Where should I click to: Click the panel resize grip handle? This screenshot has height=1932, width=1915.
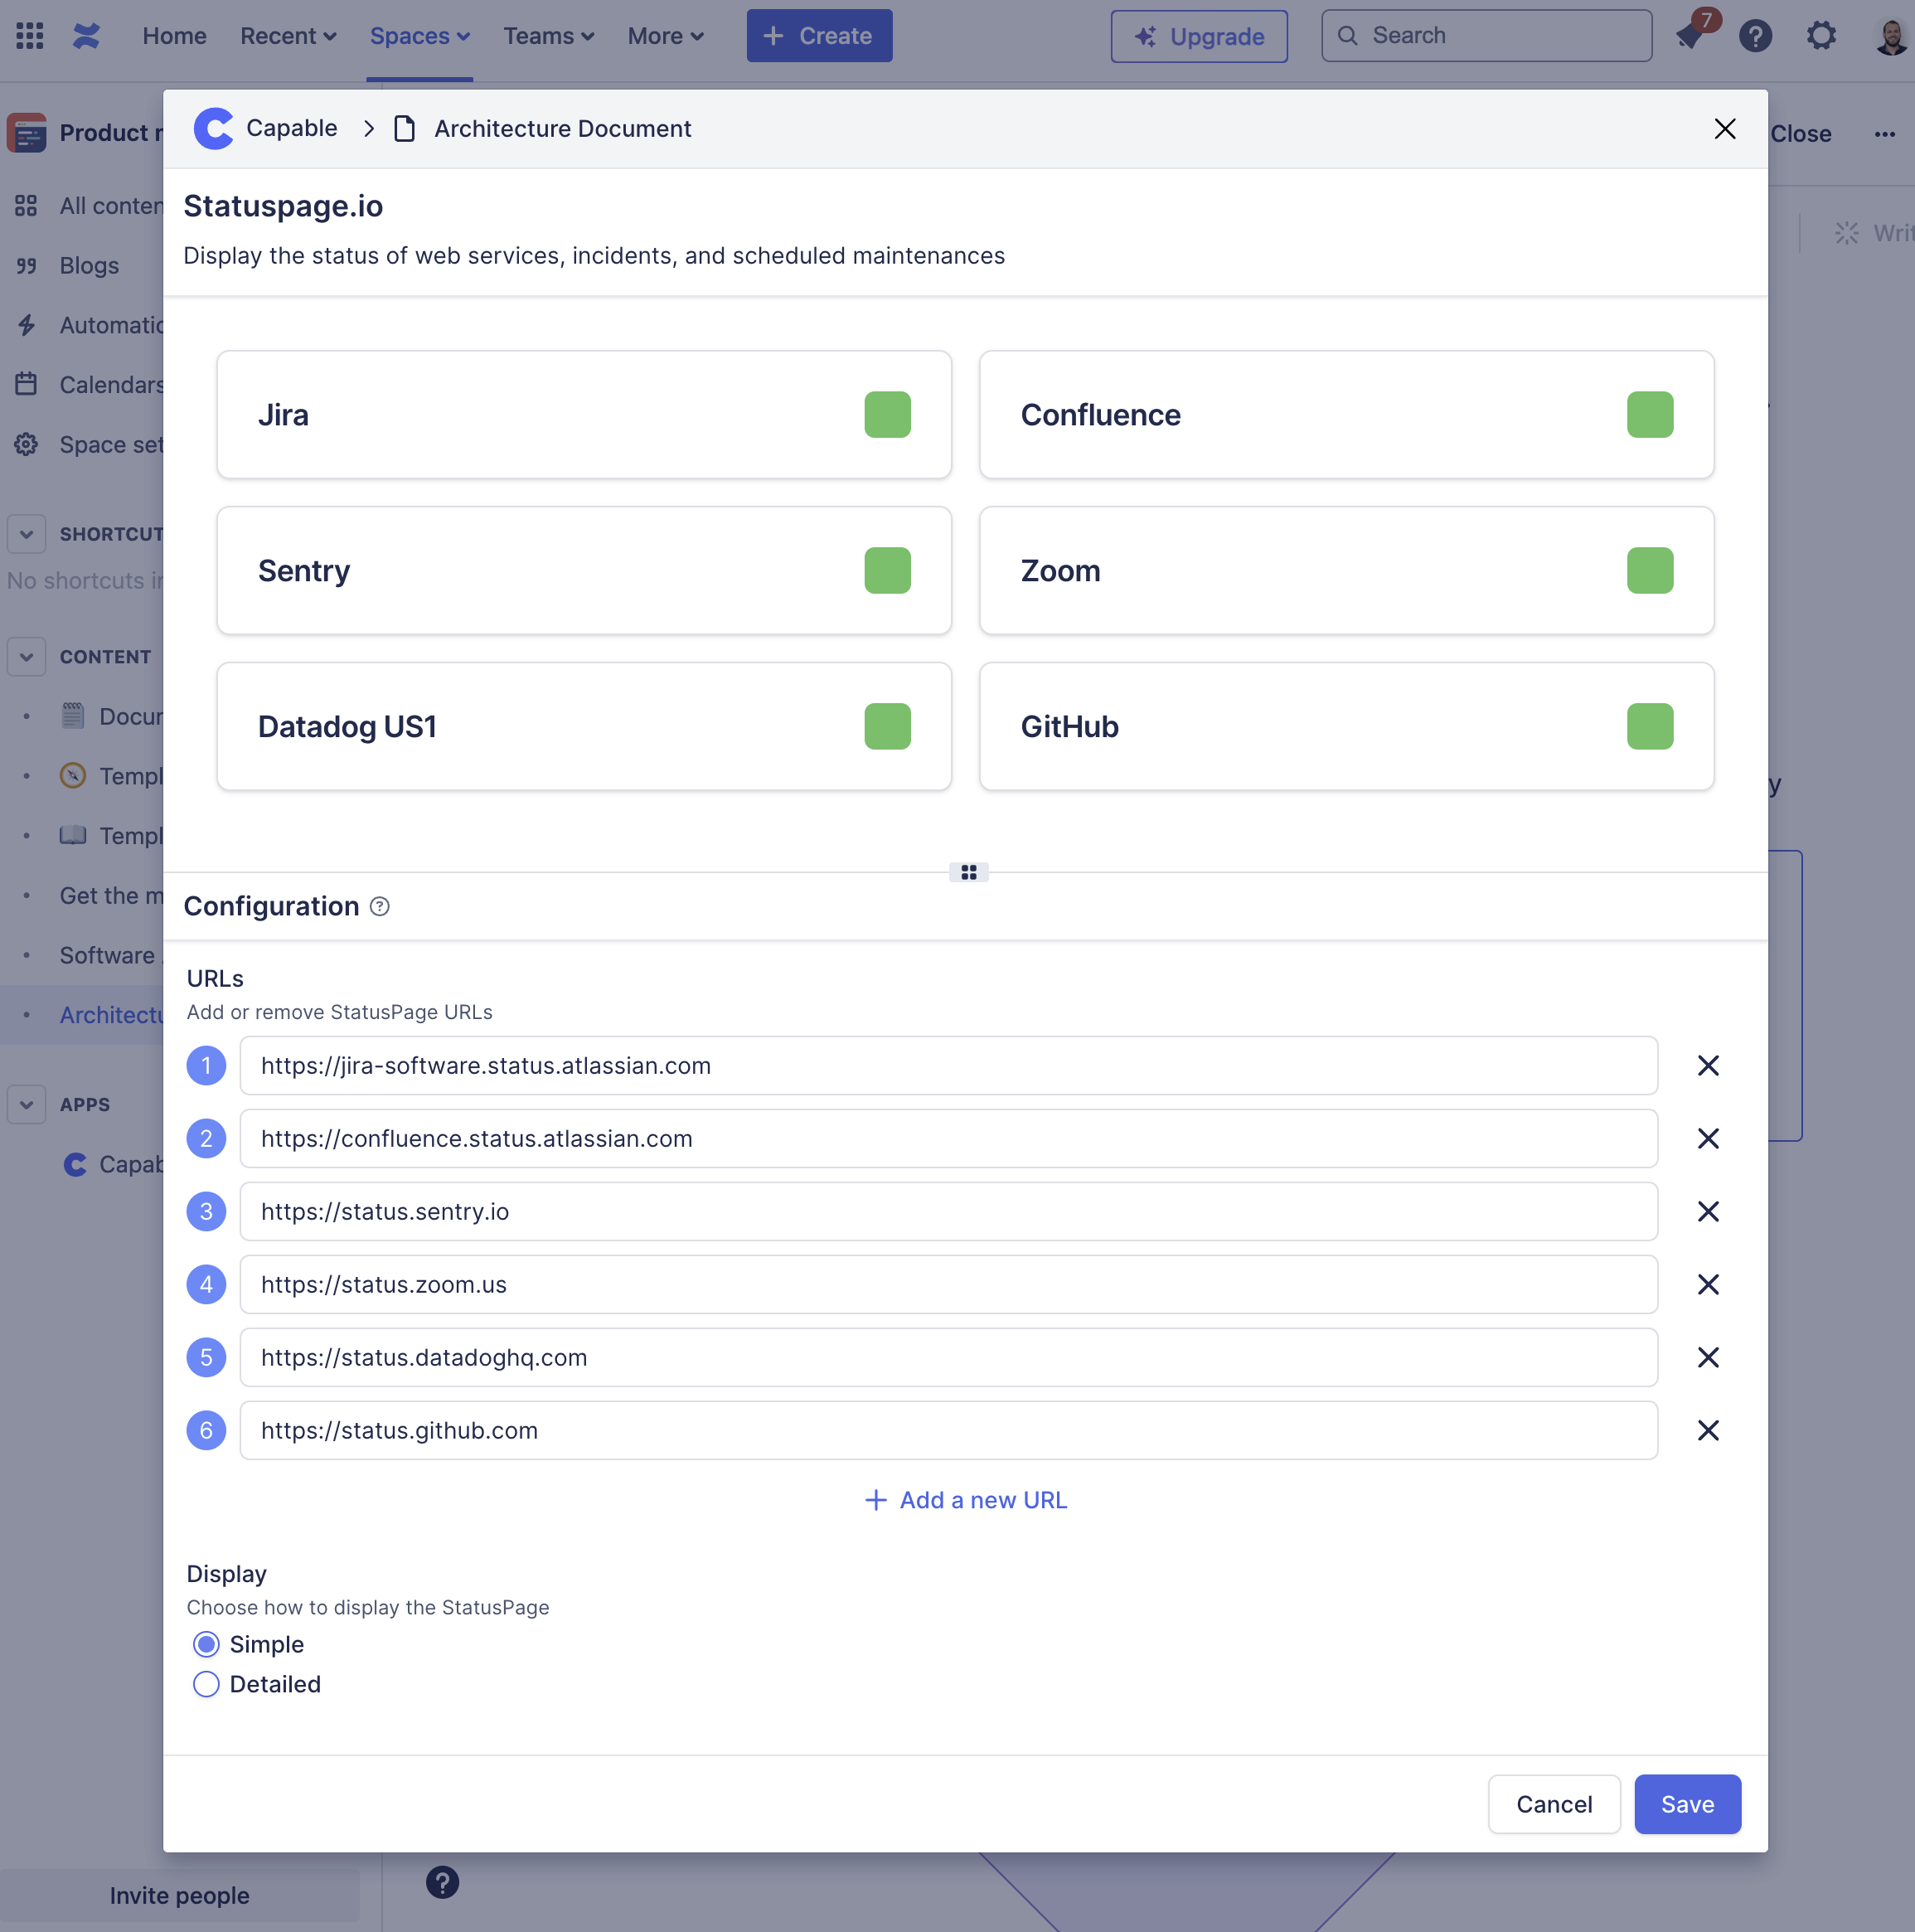pos(968,873)
